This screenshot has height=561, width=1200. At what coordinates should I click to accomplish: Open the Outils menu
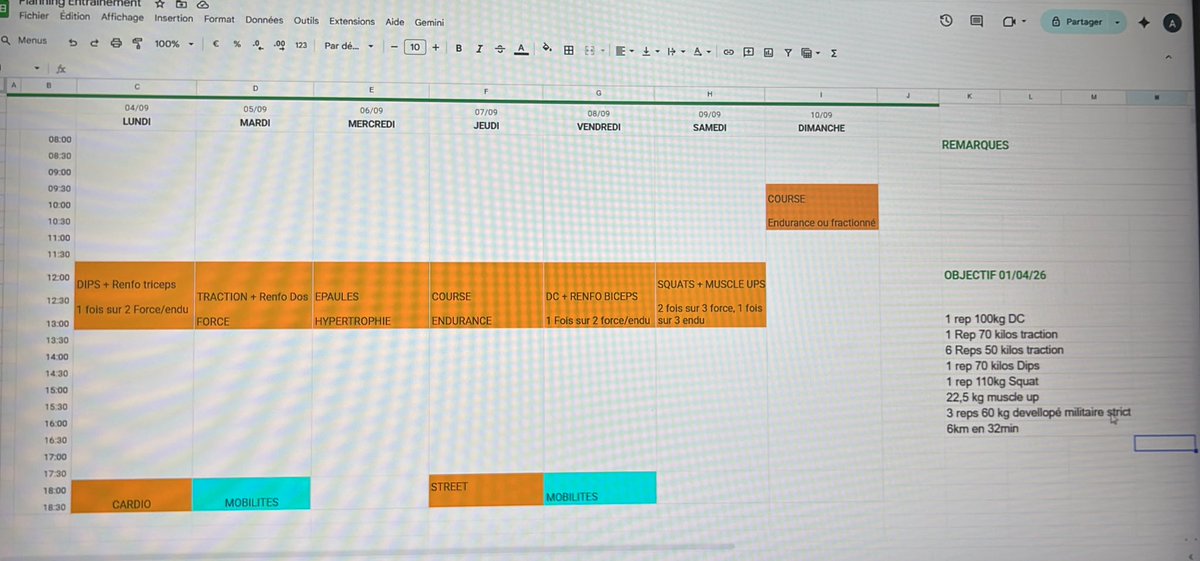(x=306, y=20)
